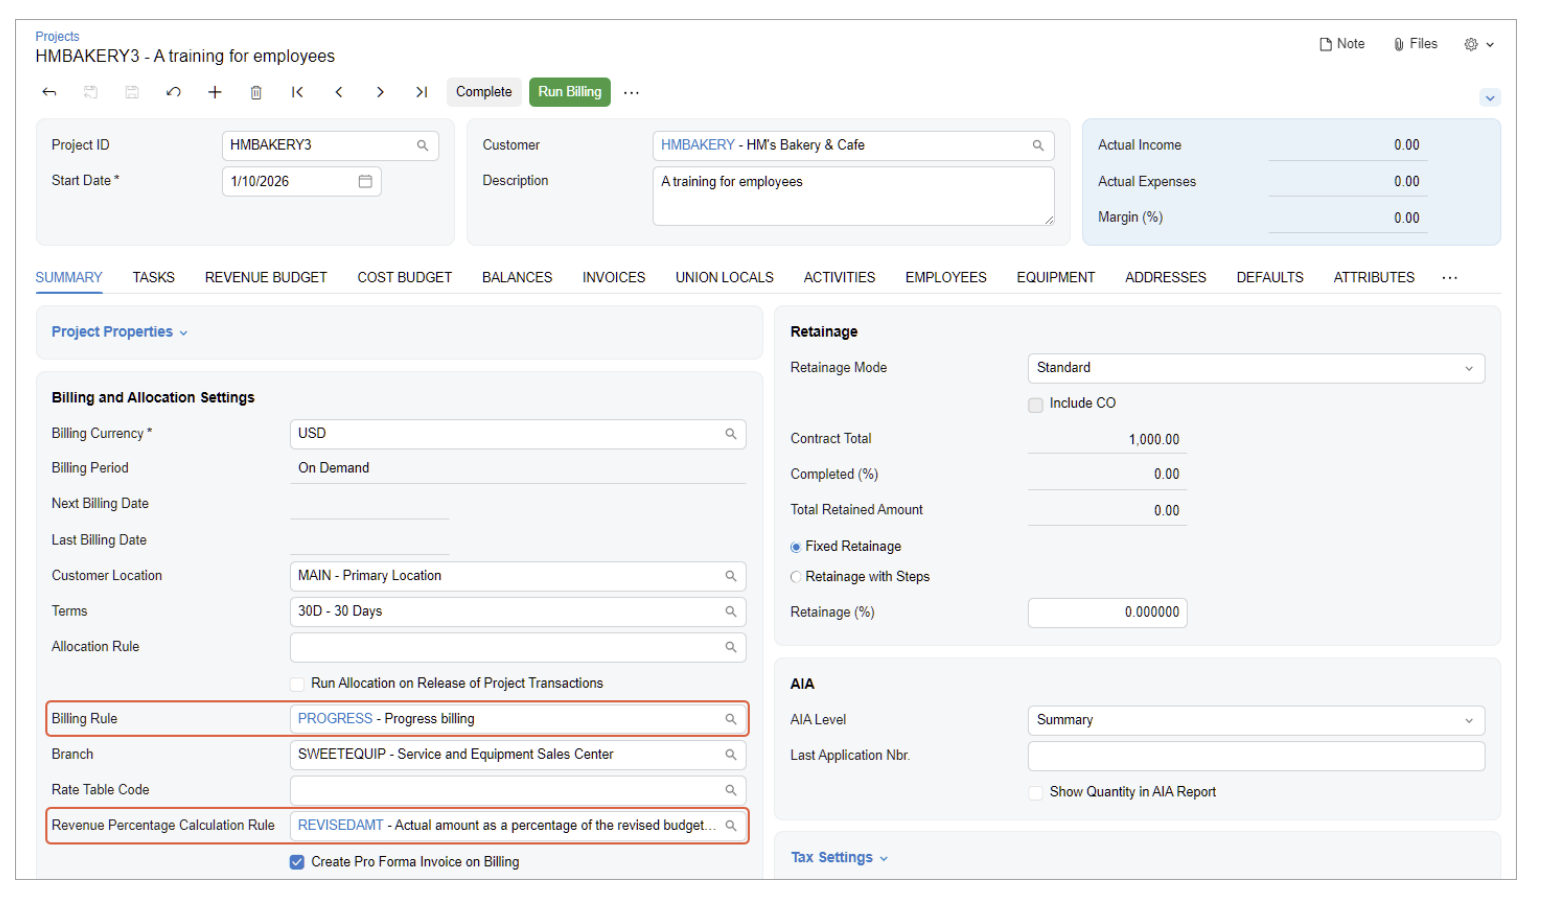Image resolution: width=1547 pixels, height=905 pixels.
Task: Click the back arrow toolbar icon
Action: click(x=49, y=92)
